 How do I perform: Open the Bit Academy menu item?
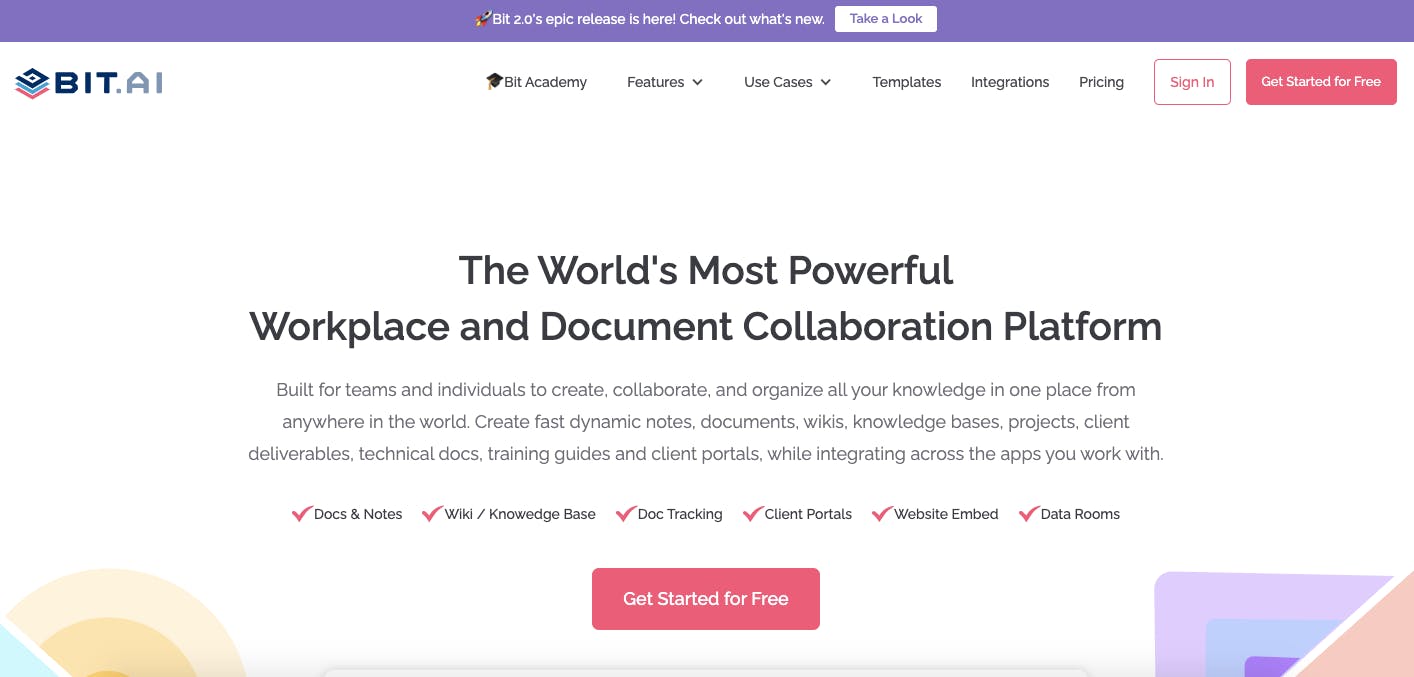[x=536, y=82]
